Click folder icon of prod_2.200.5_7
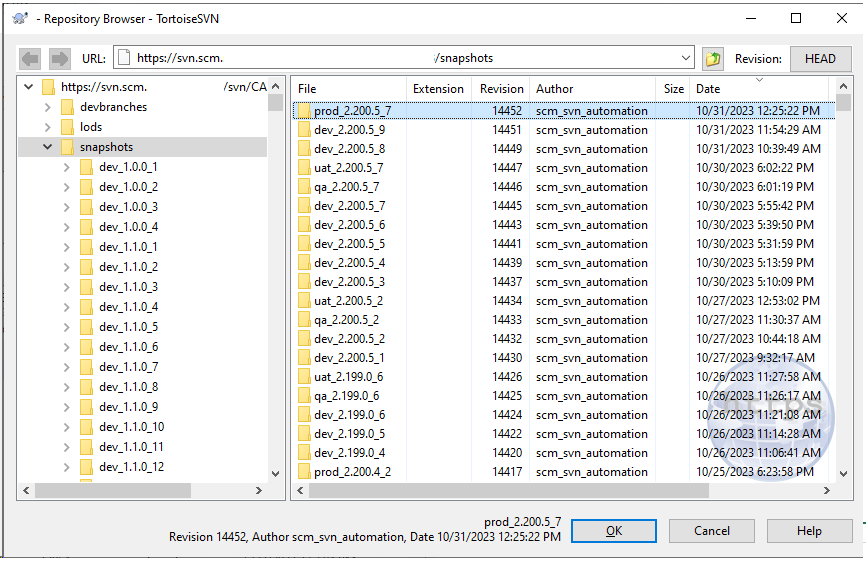This screenshot has height=562, width=866. (x=304, y=111)
